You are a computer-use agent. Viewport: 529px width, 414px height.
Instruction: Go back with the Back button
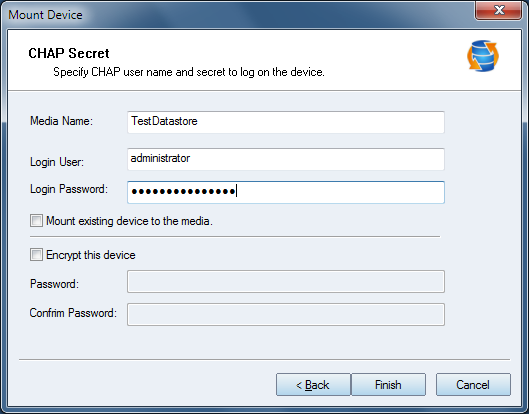pos(313,385)
